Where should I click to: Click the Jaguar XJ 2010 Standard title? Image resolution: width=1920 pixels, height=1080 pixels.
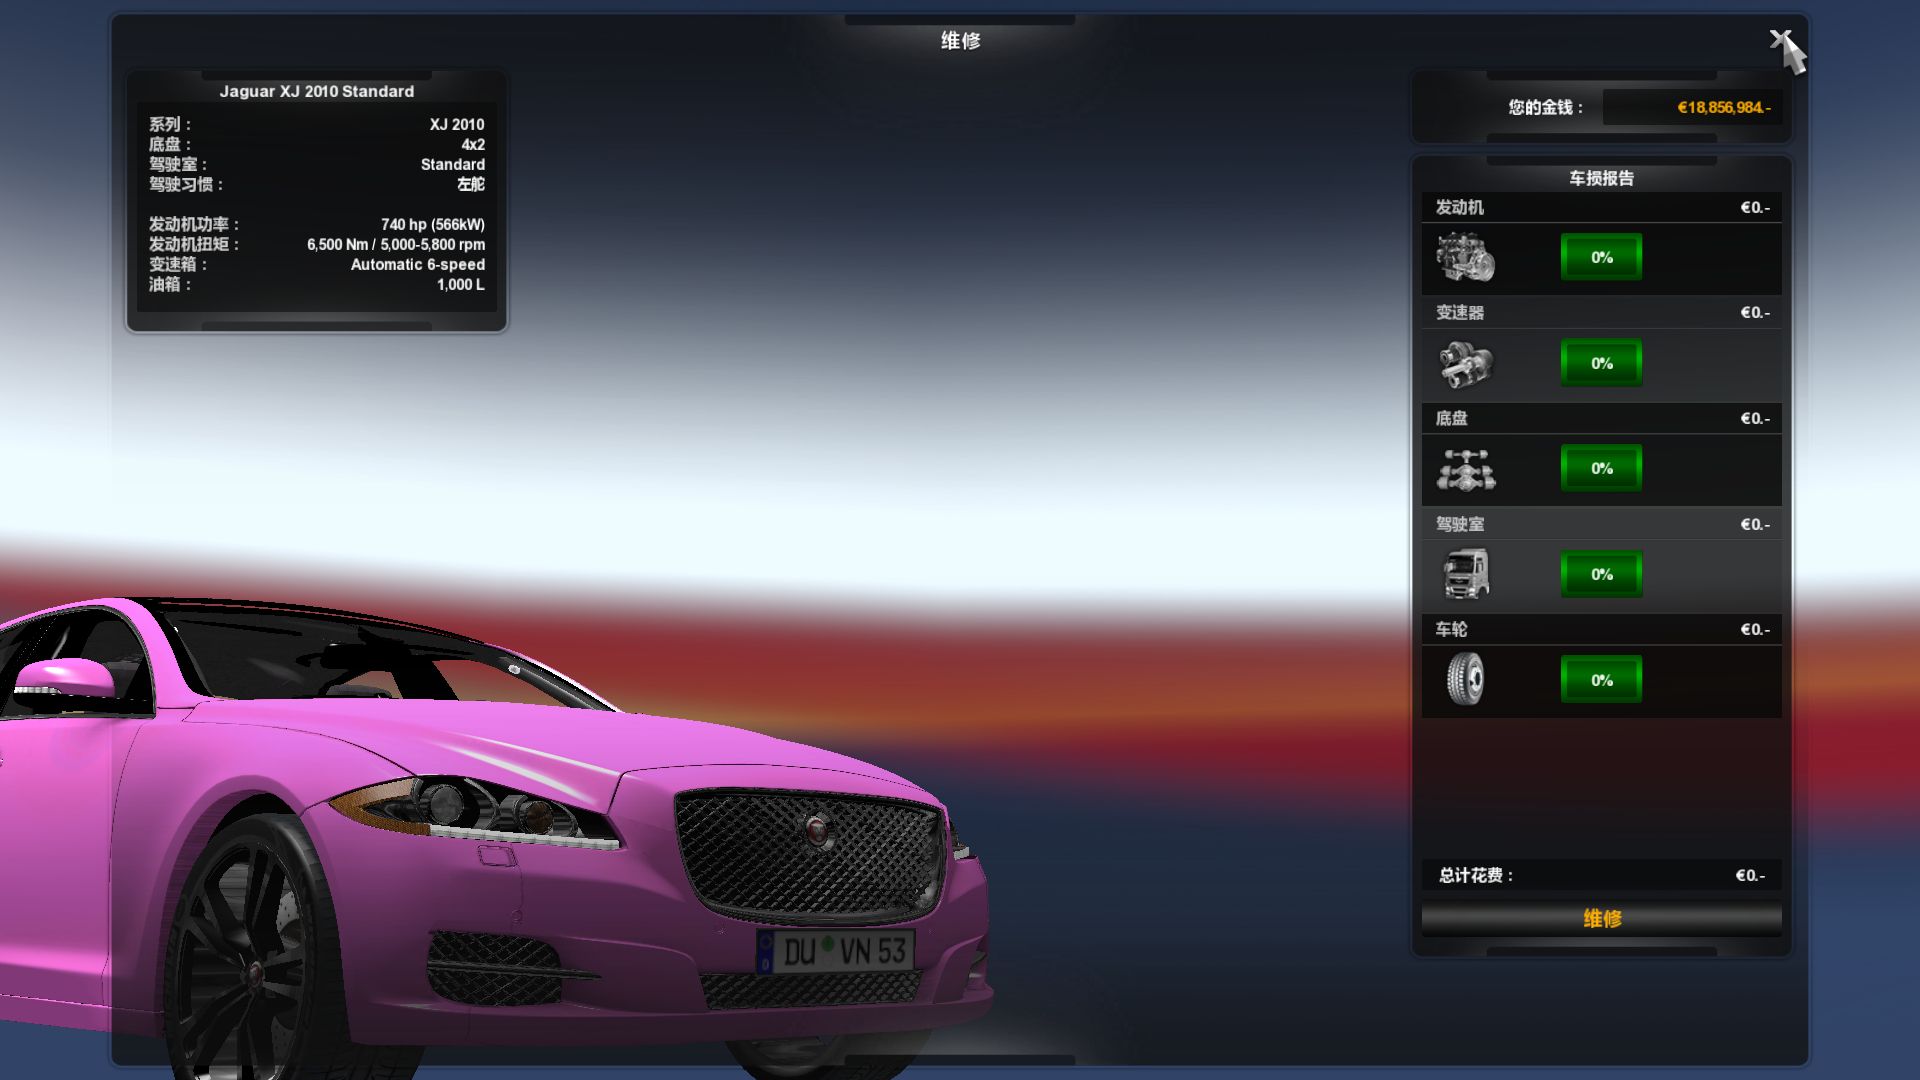pos(317,91)
